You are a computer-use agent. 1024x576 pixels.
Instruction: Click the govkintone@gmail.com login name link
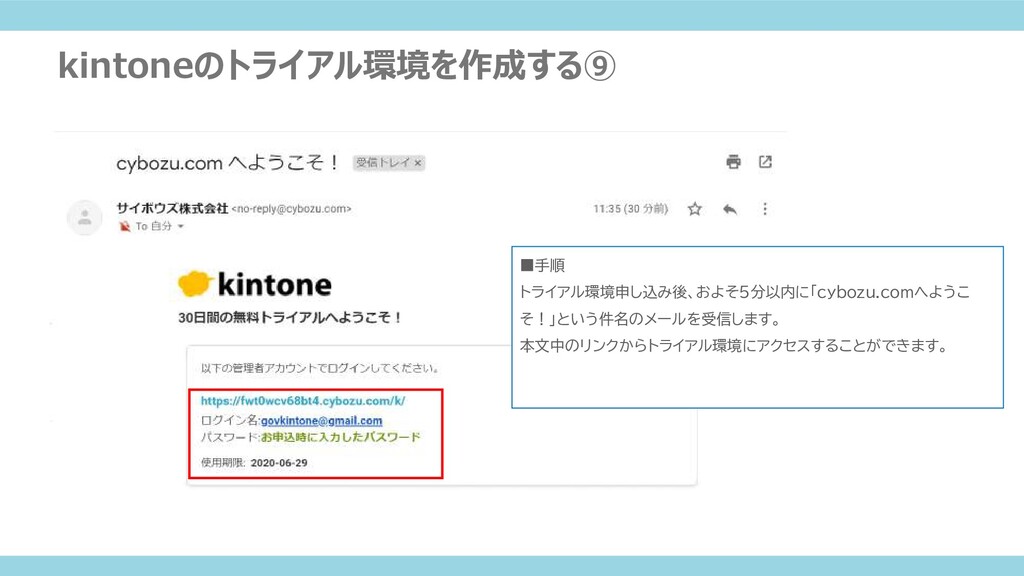321,421
